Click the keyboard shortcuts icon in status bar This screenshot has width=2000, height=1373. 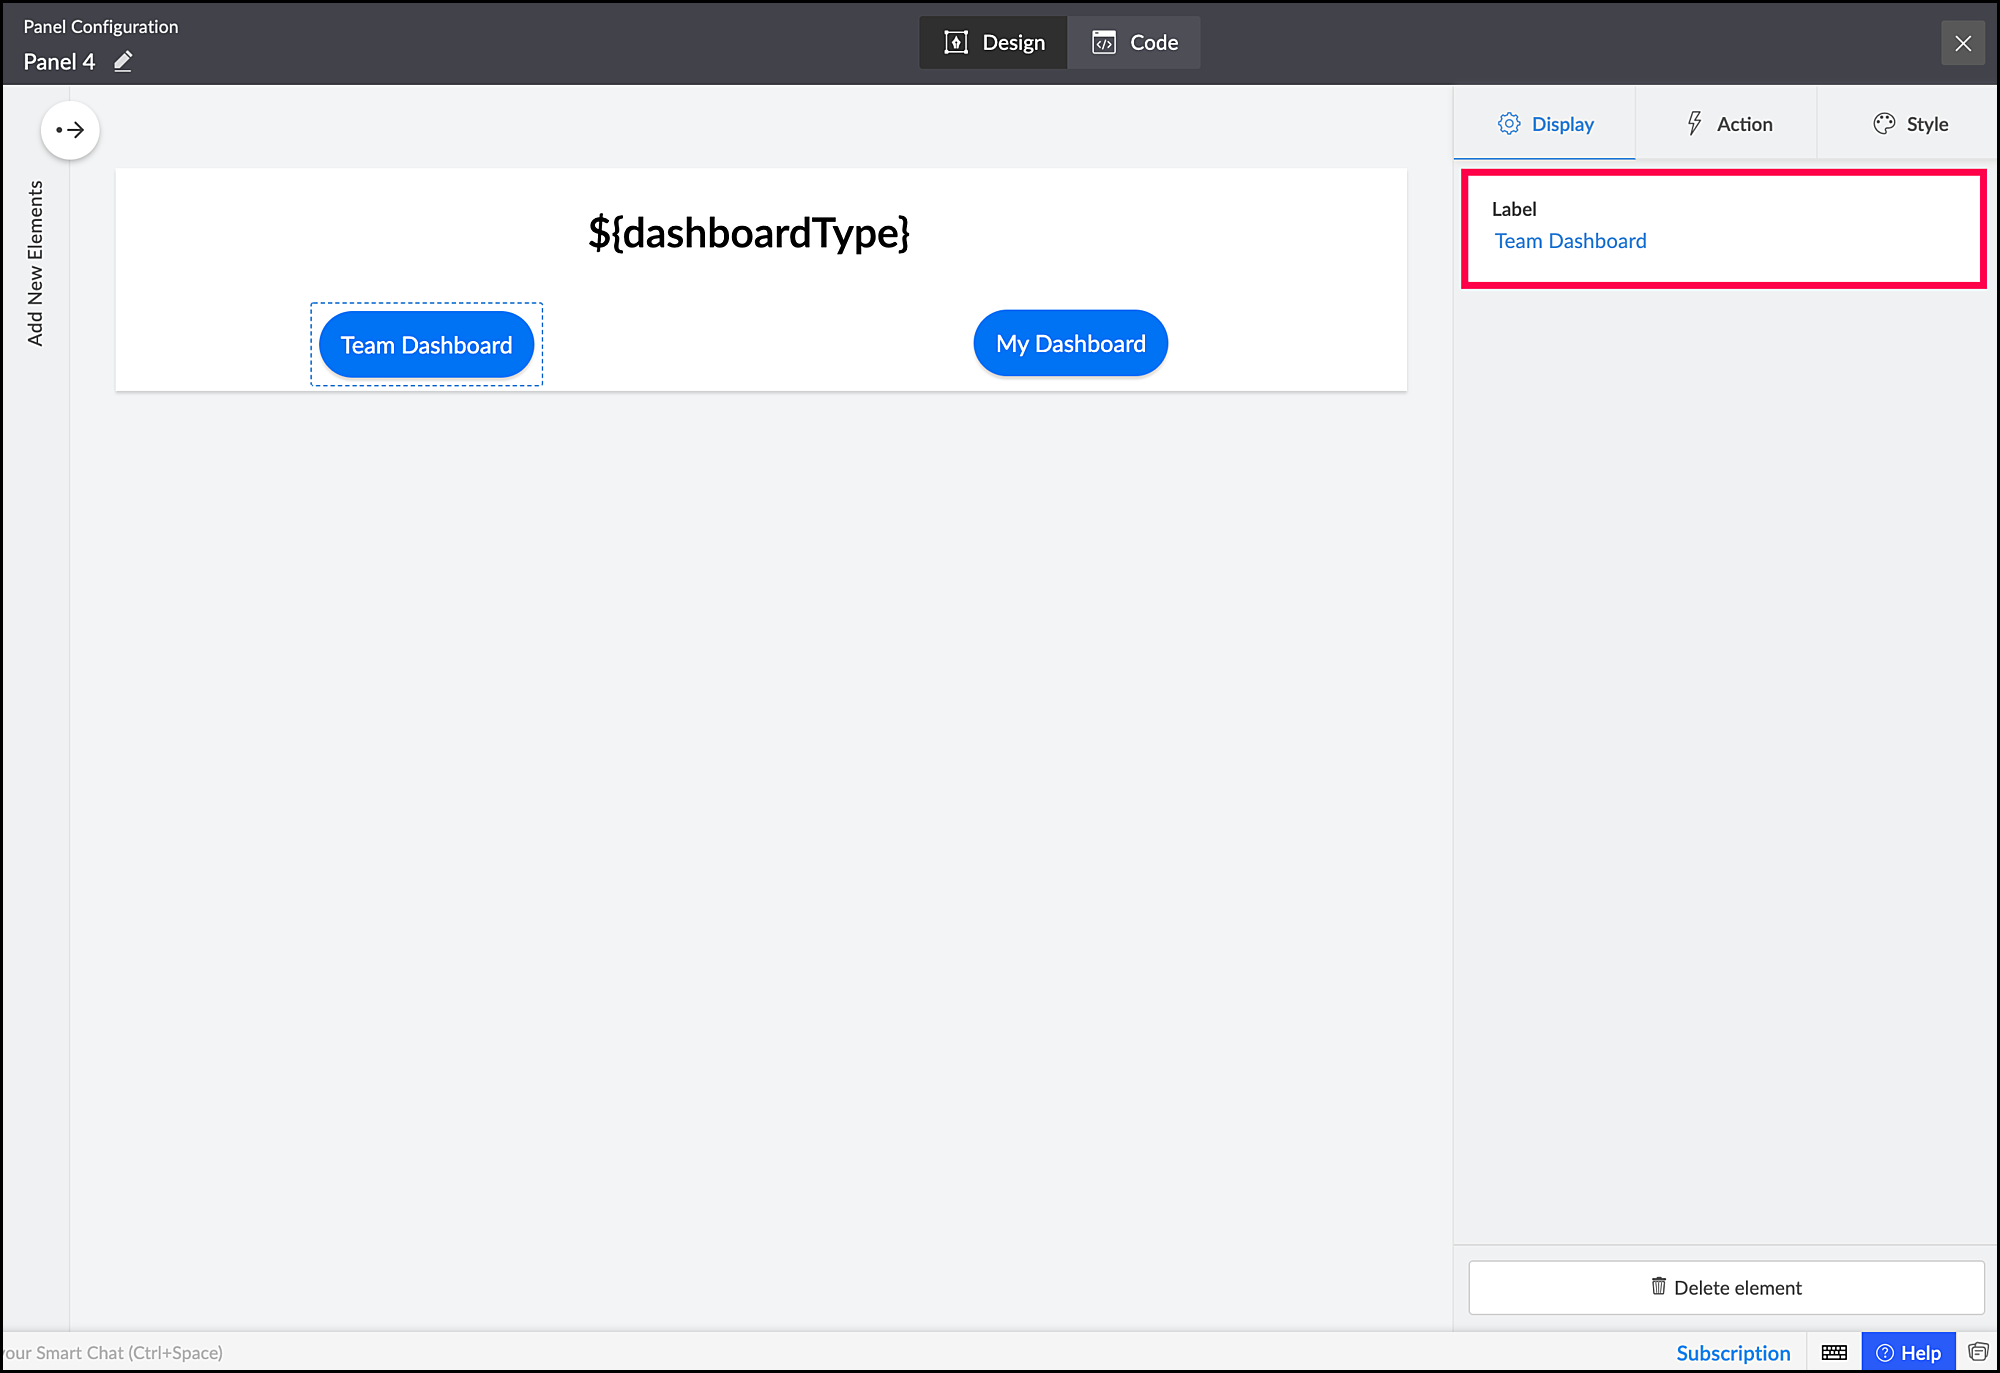click(1834, 1353)
